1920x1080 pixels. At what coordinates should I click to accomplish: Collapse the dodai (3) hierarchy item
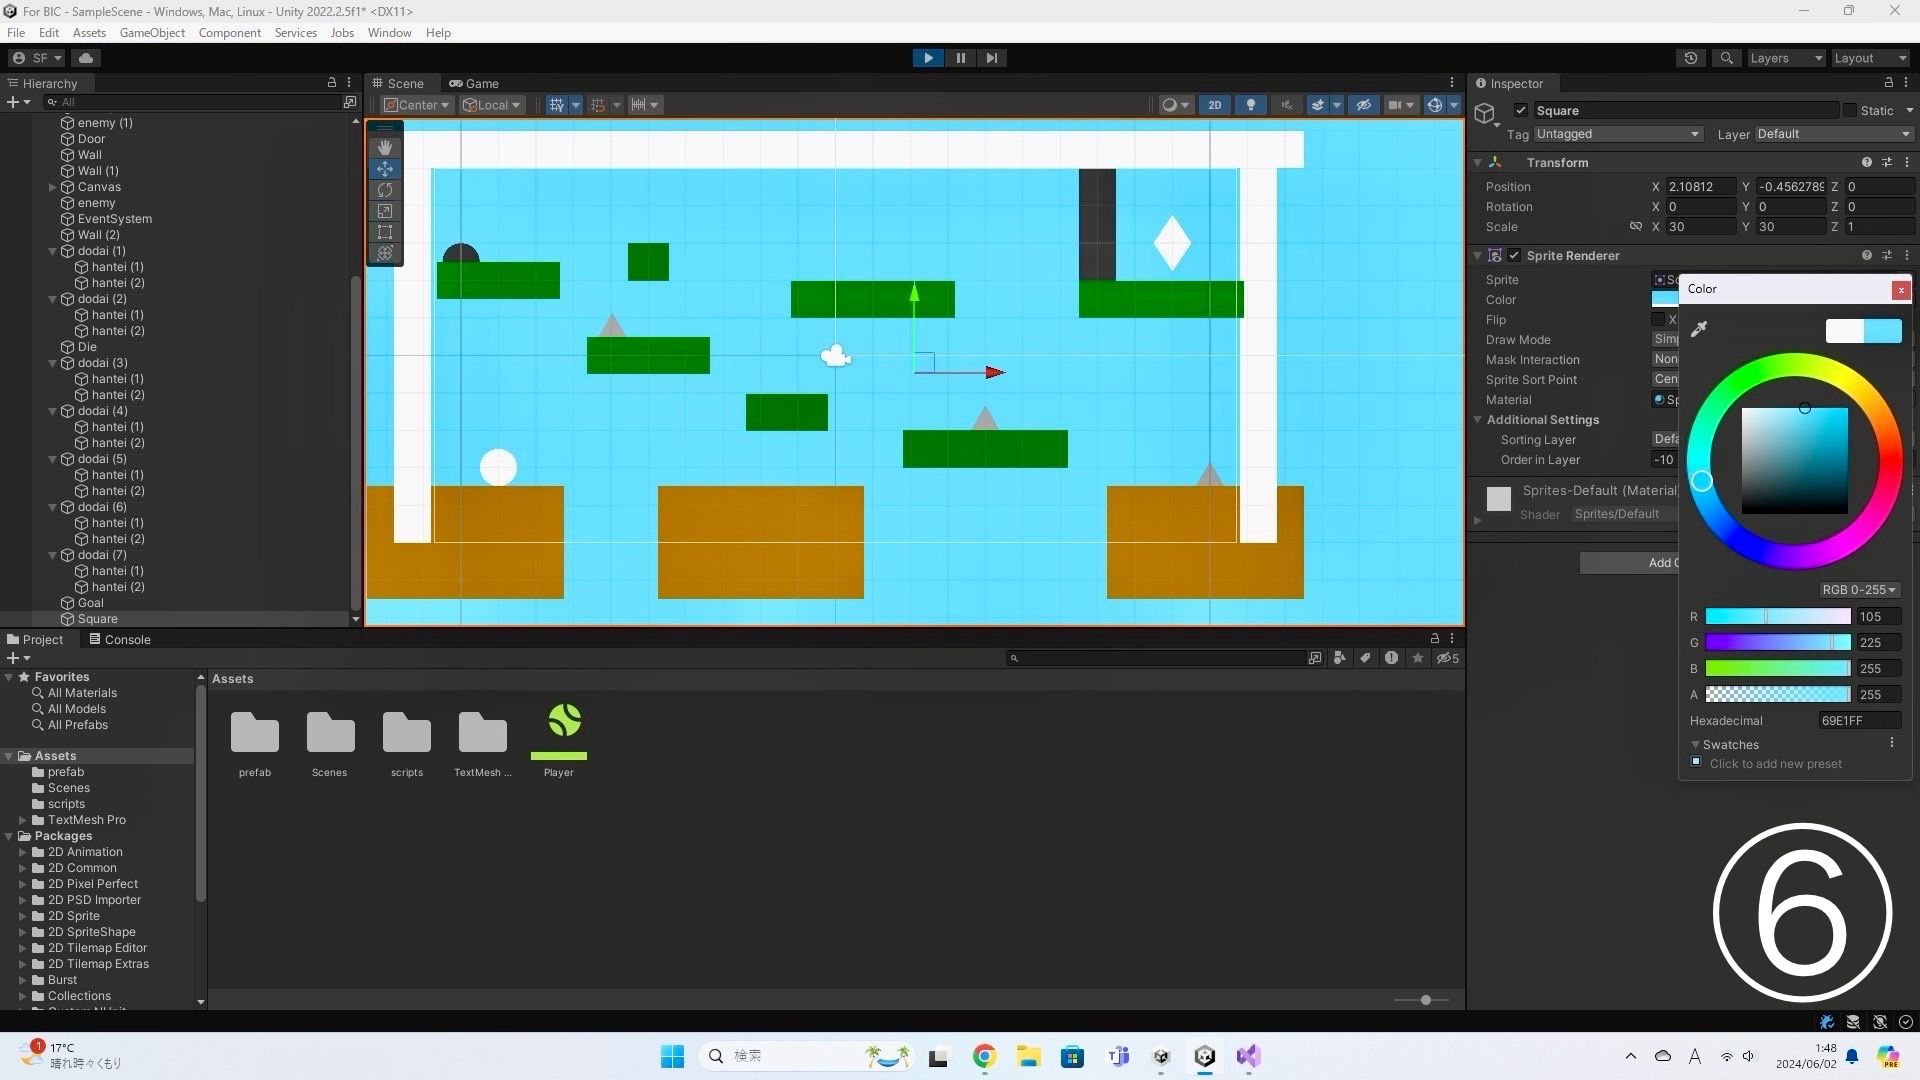point(53,363)
